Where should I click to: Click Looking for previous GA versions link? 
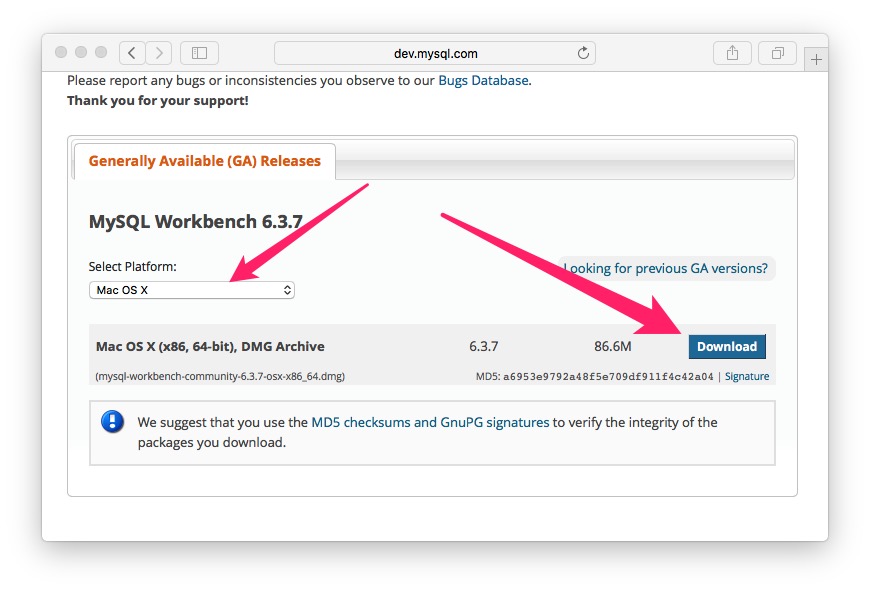[x=666, y=268]
